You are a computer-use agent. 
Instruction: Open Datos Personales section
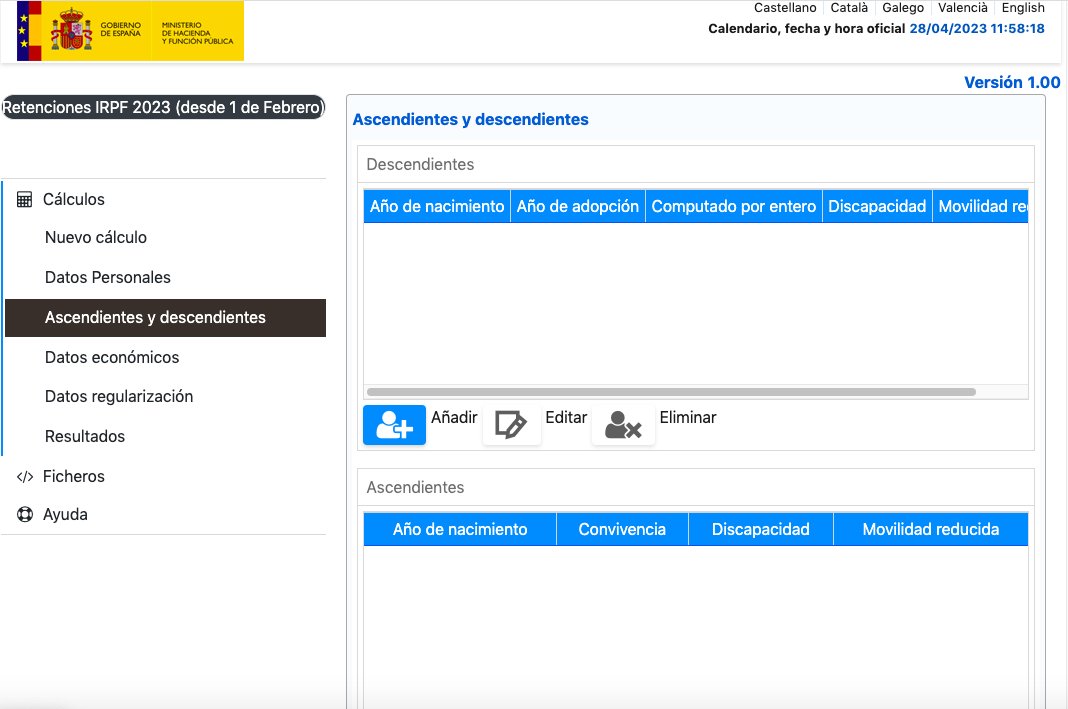click(x=108, y=277)
